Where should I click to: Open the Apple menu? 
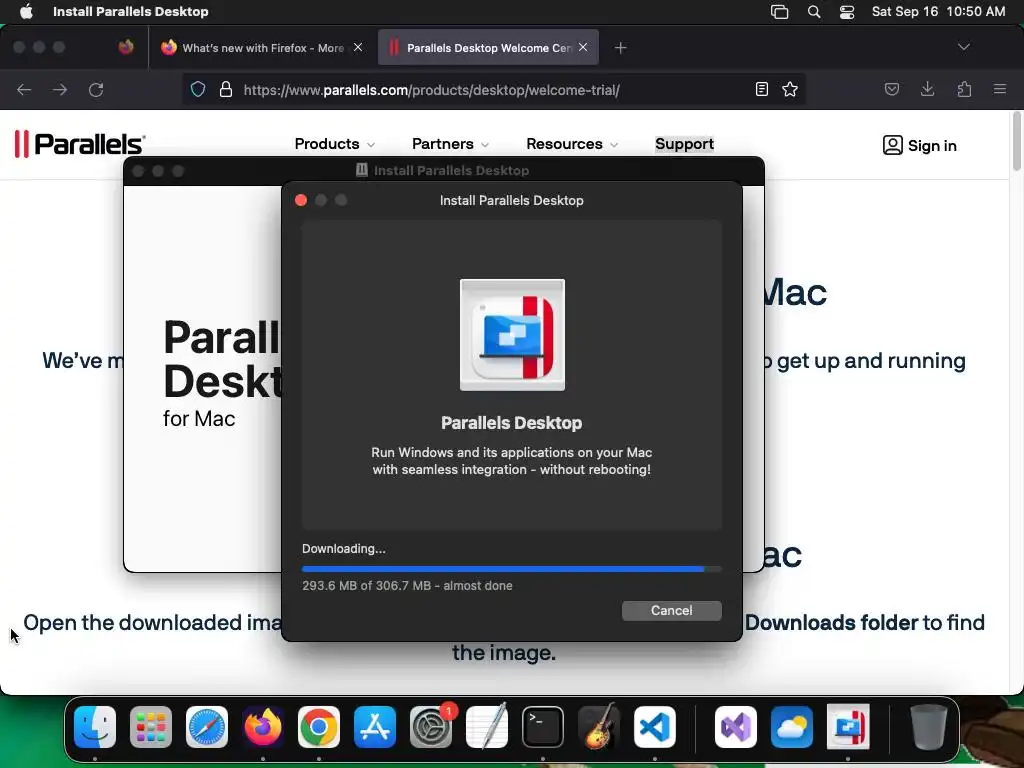(x=26, y=12)
